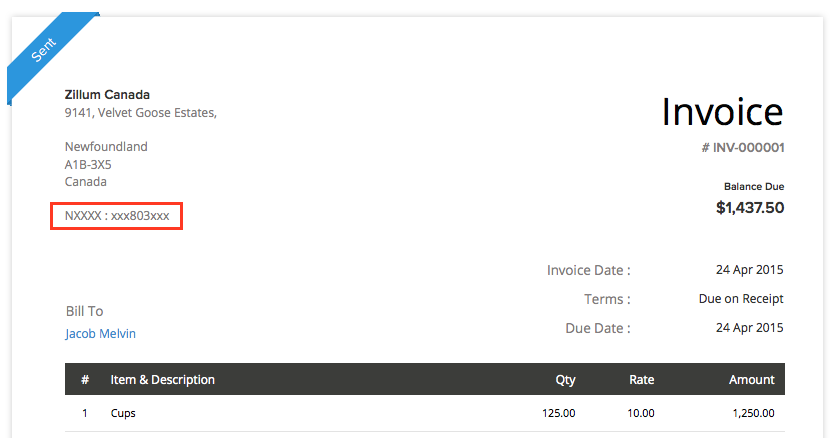This screenshot has height=438, width=836.
Task: Click the Qty column header
Action: (x=565, y=380)
